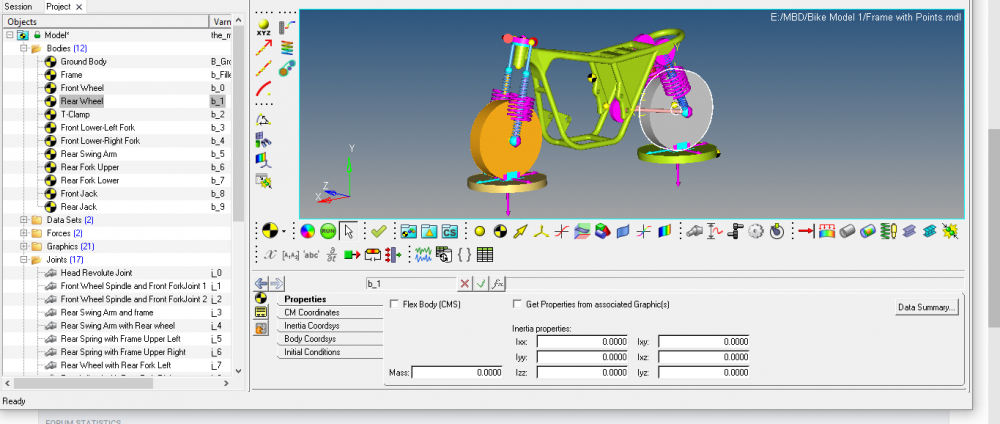Screen dimensions: 1000x424
Task: Collapse the Bodies folder in tree
Action: (24, 48)
